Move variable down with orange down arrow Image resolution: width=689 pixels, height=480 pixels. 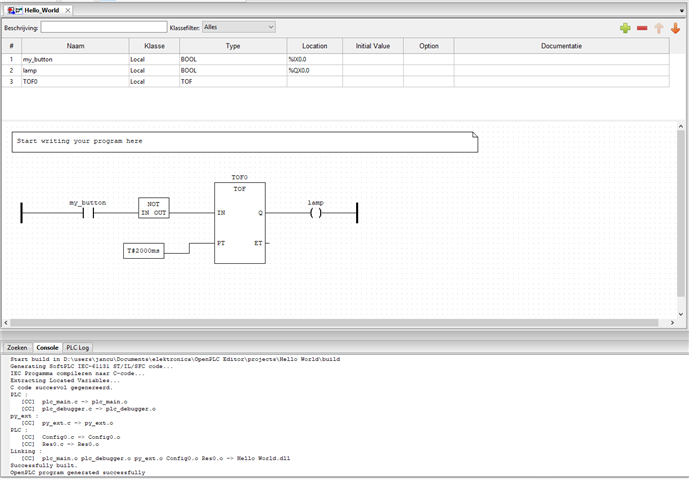(x=675, y=28)
